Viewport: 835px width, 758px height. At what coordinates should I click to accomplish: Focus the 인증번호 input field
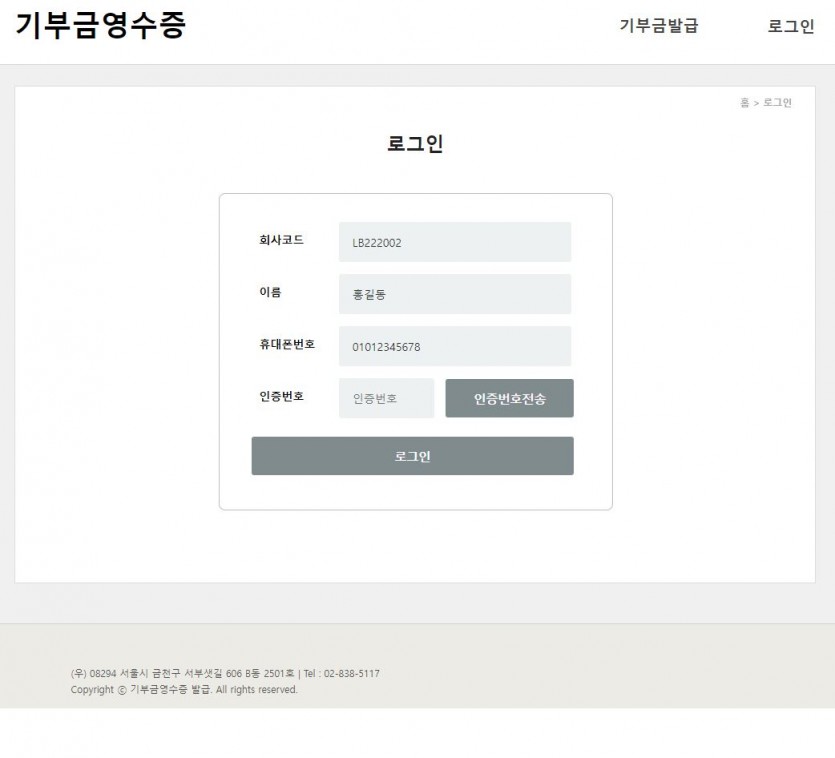point(387,398)
